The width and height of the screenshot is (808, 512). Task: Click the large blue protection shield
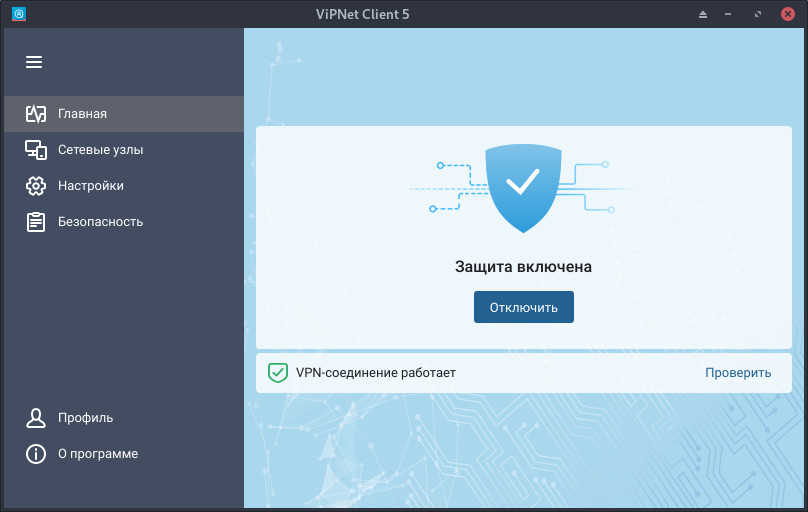coord(522,184)
